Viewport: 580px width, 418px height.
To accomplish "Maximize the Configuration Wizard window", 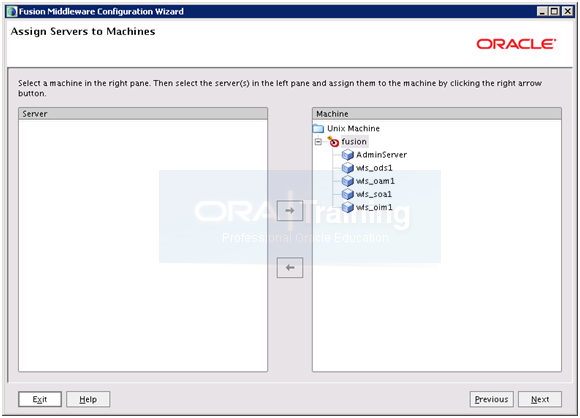I will coord(554,11).
